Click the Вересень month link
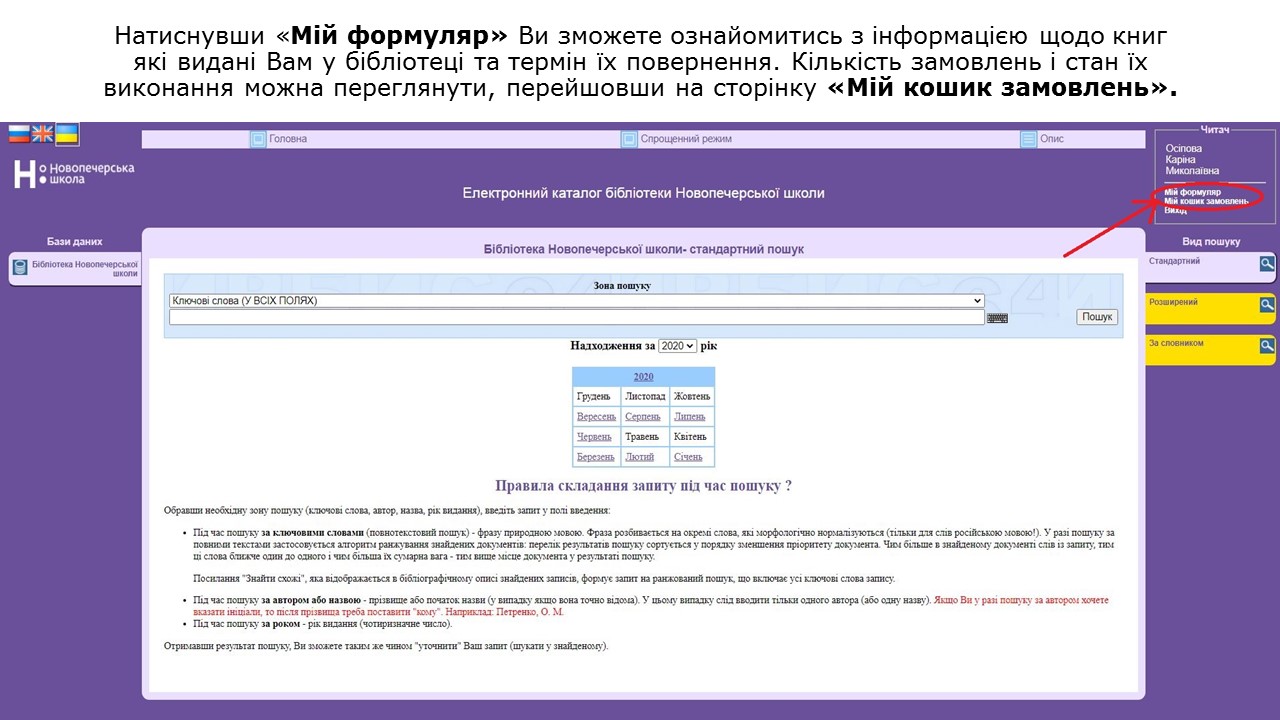 [x=596, y=417]
